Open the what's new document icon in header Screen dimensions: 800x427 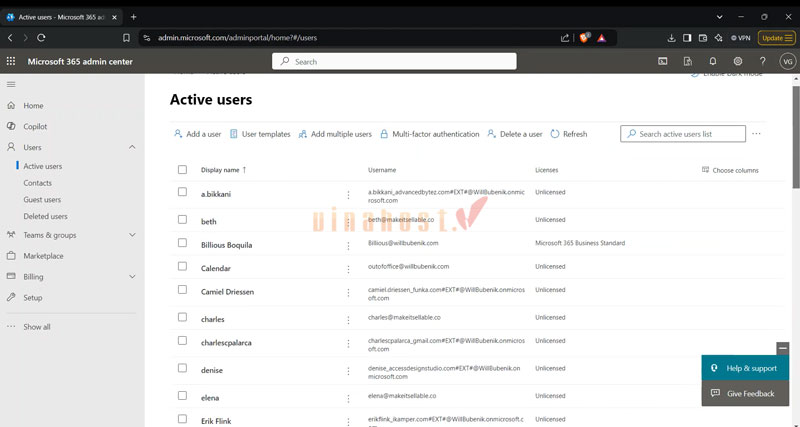click(x=688, y=61)
